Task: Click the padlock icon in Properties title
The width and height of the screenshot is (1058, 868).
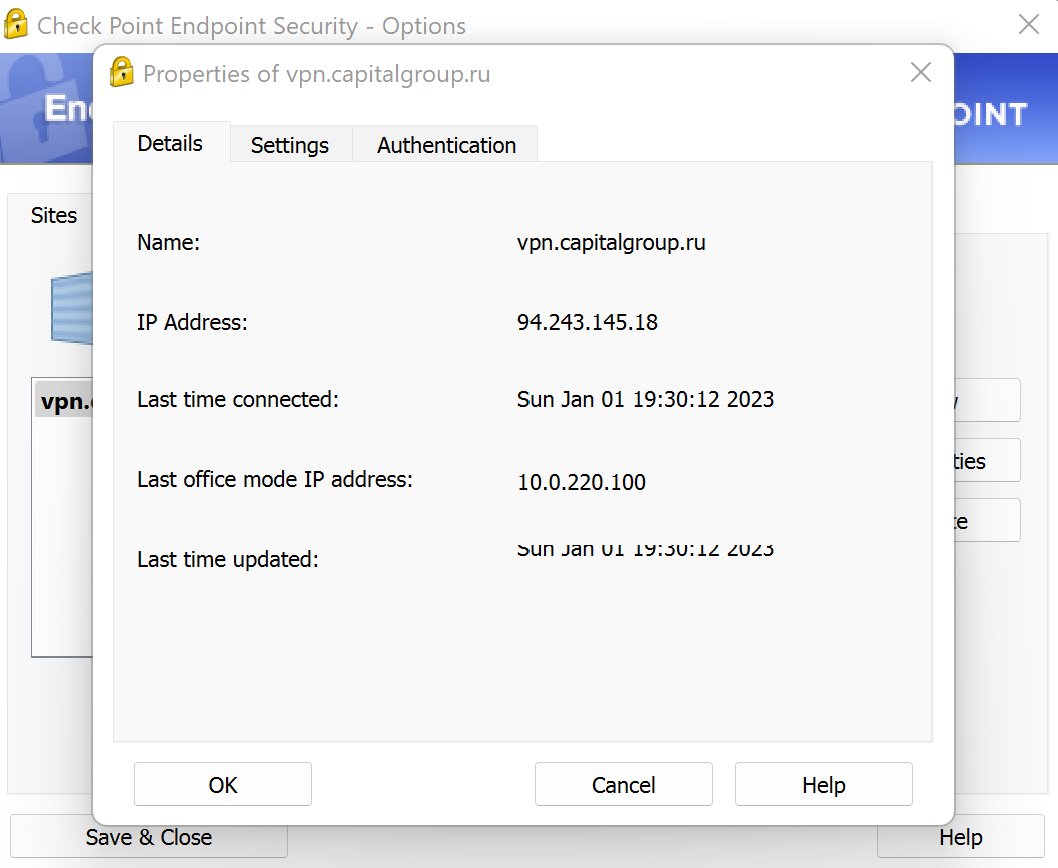Action: pos(122,72)
